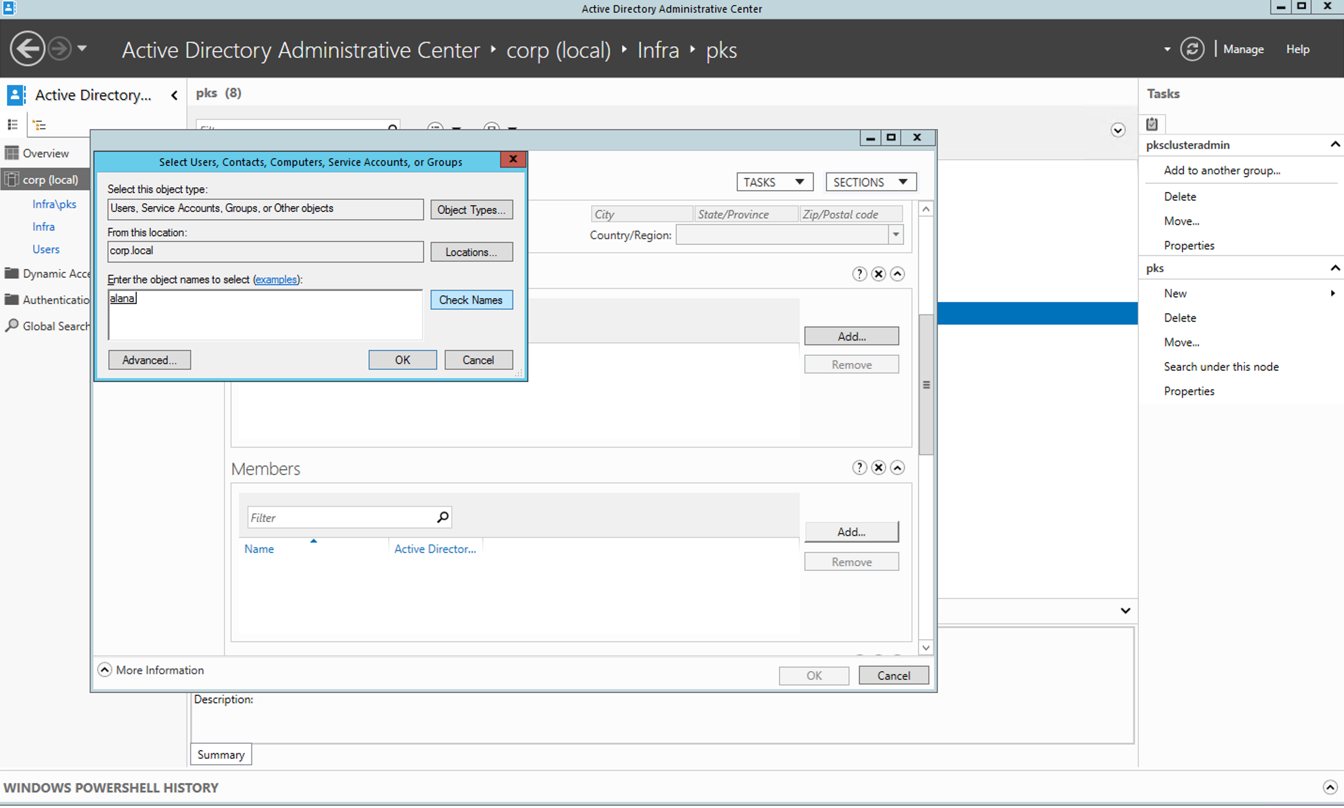Screen dimensions: 1344x808
Task: Click the Global Search magnifier icon
Action: [12, 326]
